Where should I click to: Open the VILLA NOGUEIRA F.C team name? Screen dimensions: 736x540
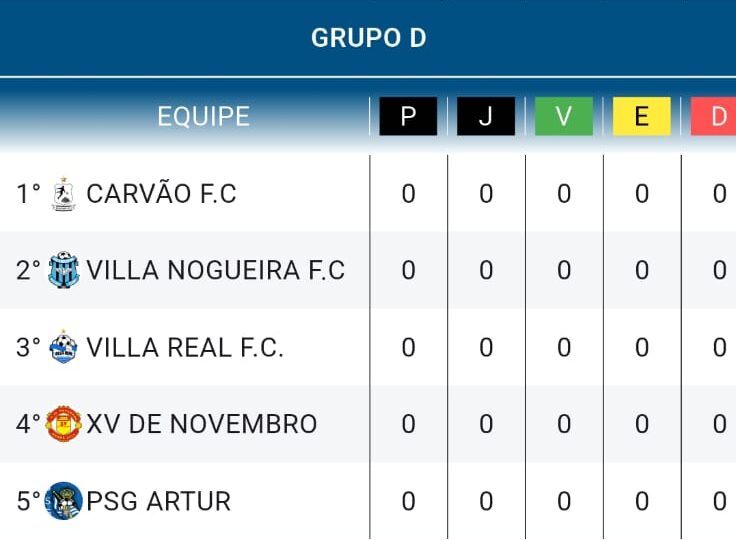[x=215, y=270]
